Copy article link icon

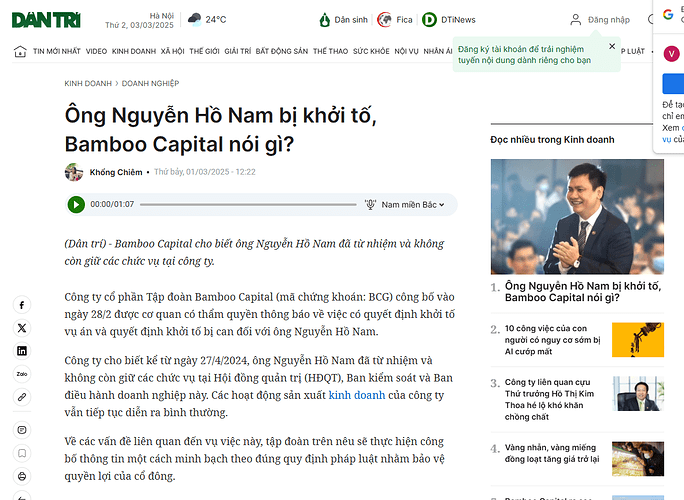[22, 397]
